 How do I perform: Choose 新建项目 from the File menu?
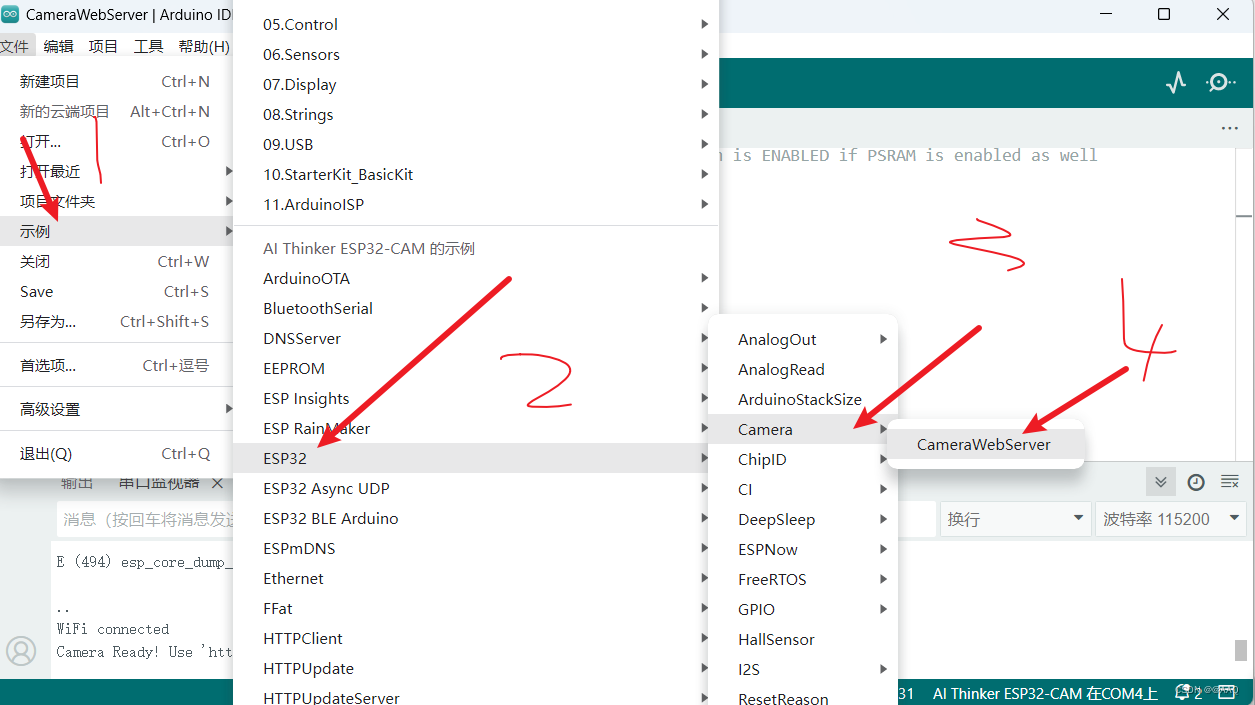coord(116,81)
